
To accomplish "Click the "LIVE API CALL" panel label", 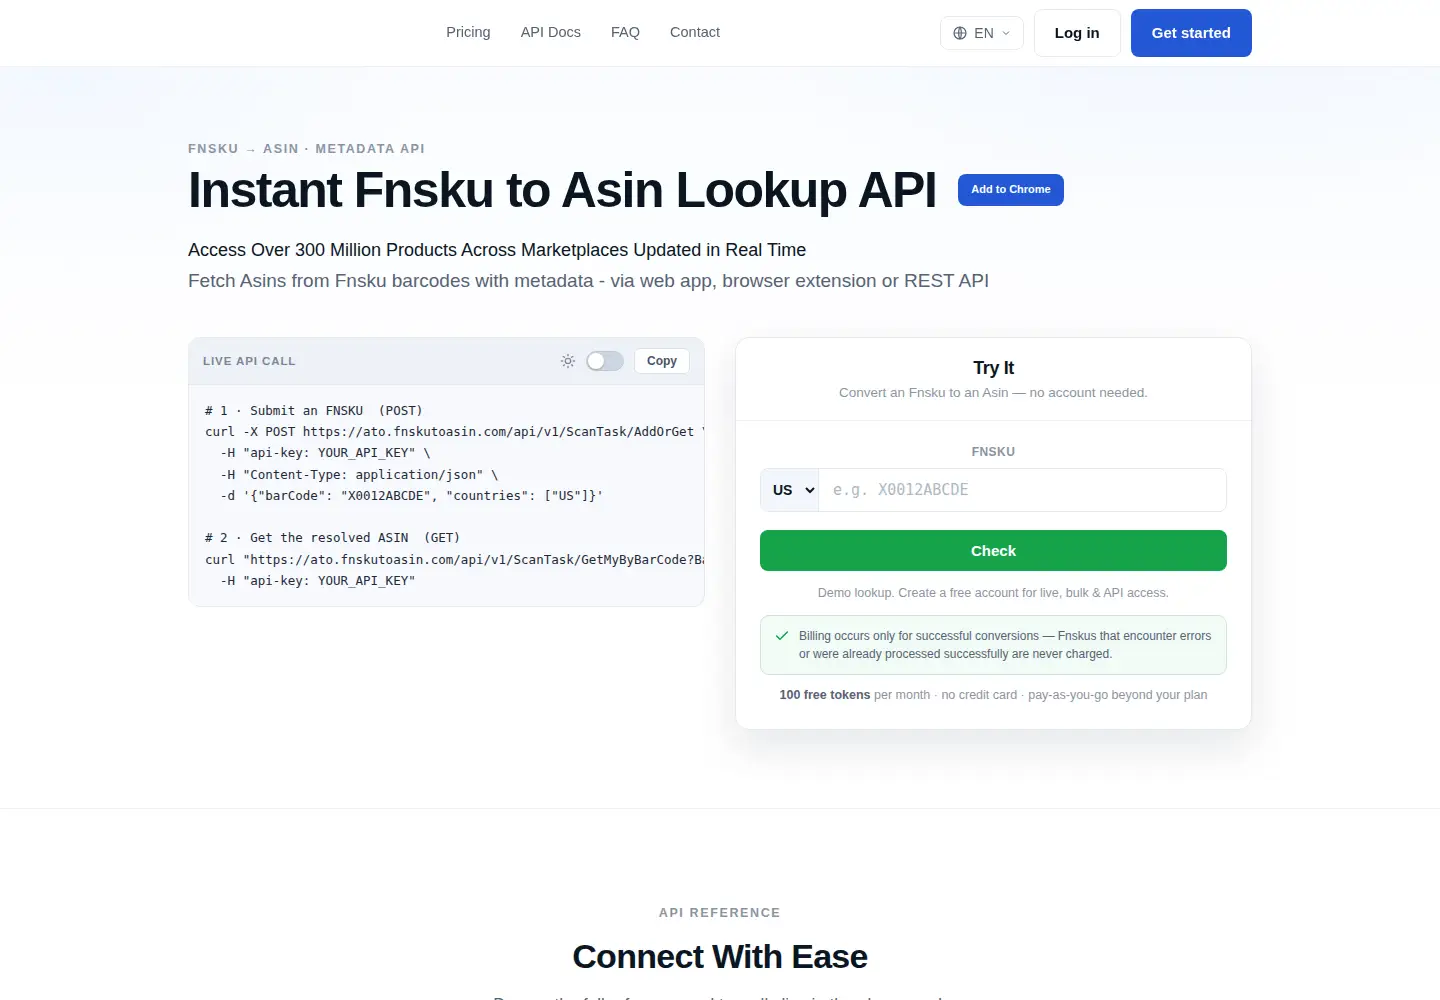I will coord(249,361).
